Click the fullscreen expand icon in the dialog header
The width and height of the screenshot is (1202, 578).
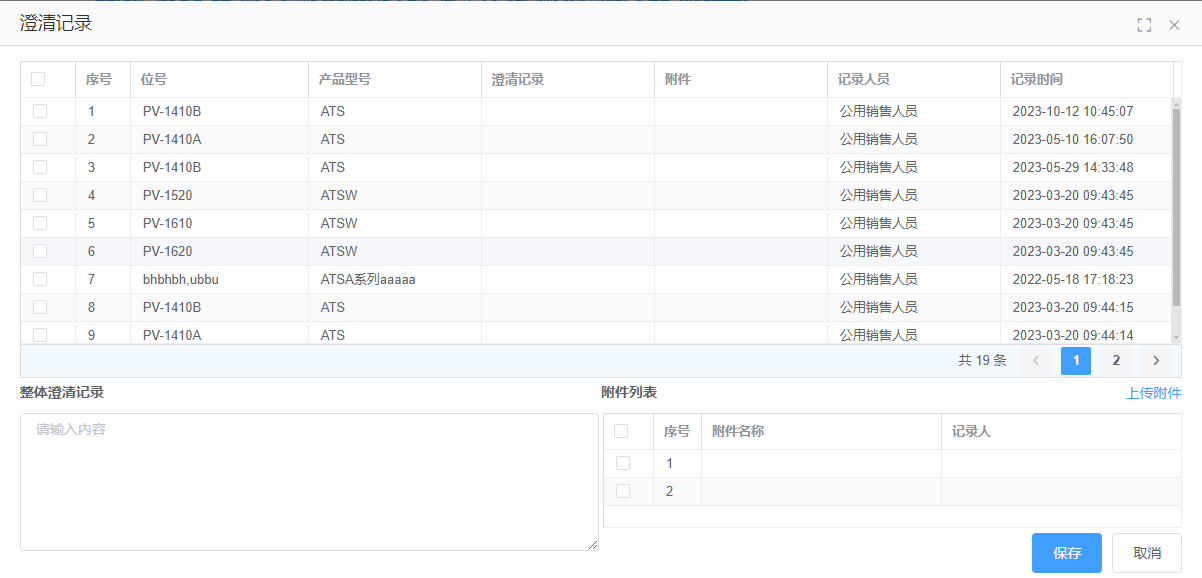click(x=1144, y=25)
